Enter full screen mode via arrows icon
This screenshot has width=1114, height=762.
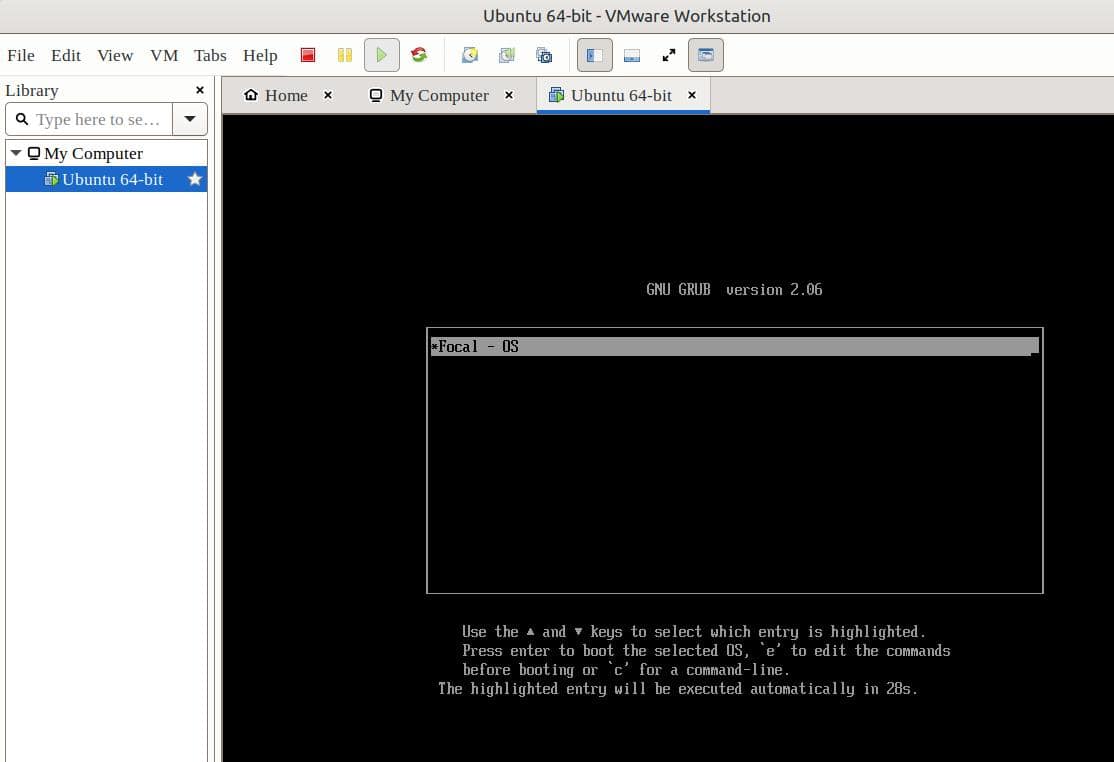click(x=669, y=55)
